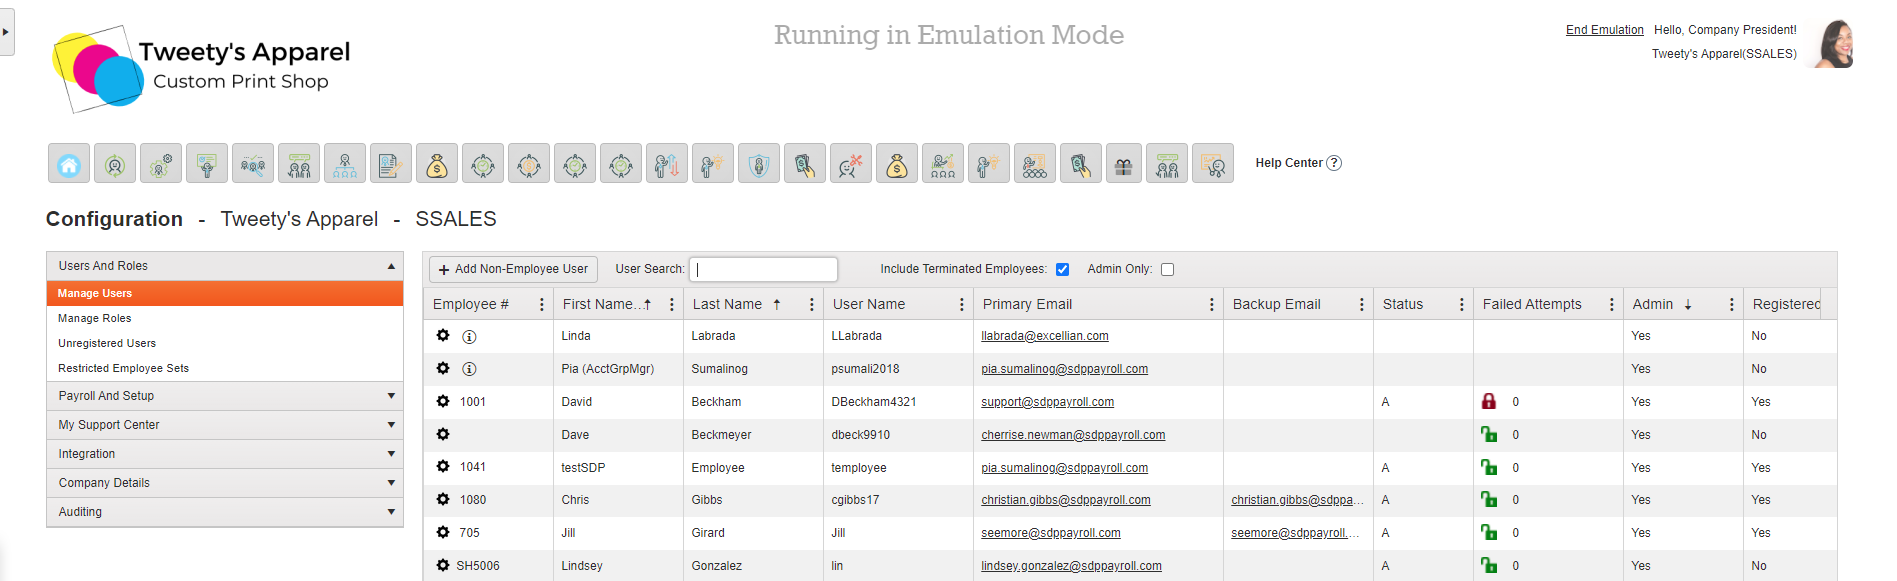Select Manage Roles in the sidebar
Image resolution: width=1897 pixels, height=581 pixels.
point(95,318)
